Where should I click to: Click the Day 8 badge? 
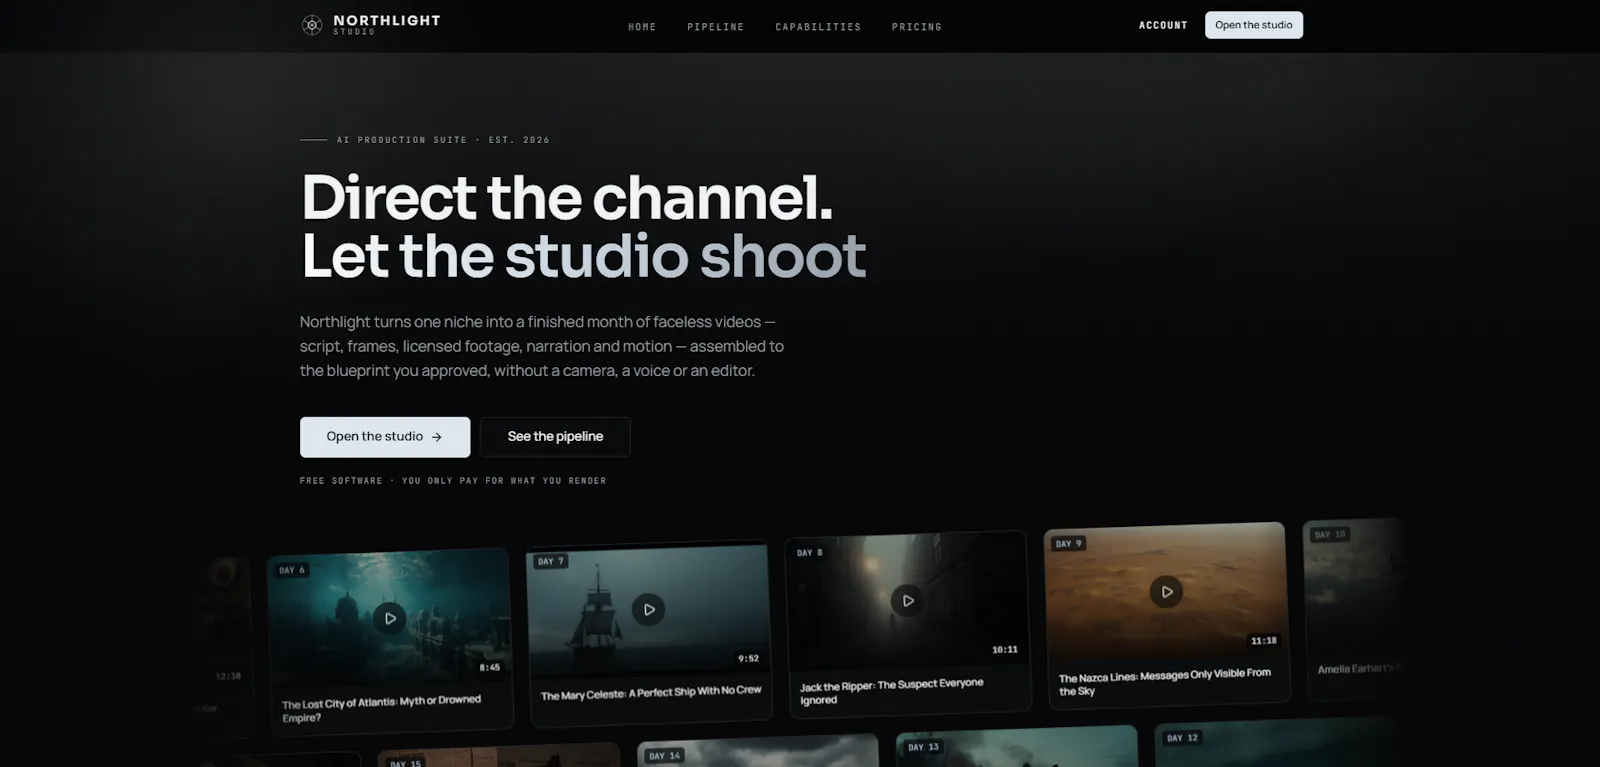coord(810,553)
